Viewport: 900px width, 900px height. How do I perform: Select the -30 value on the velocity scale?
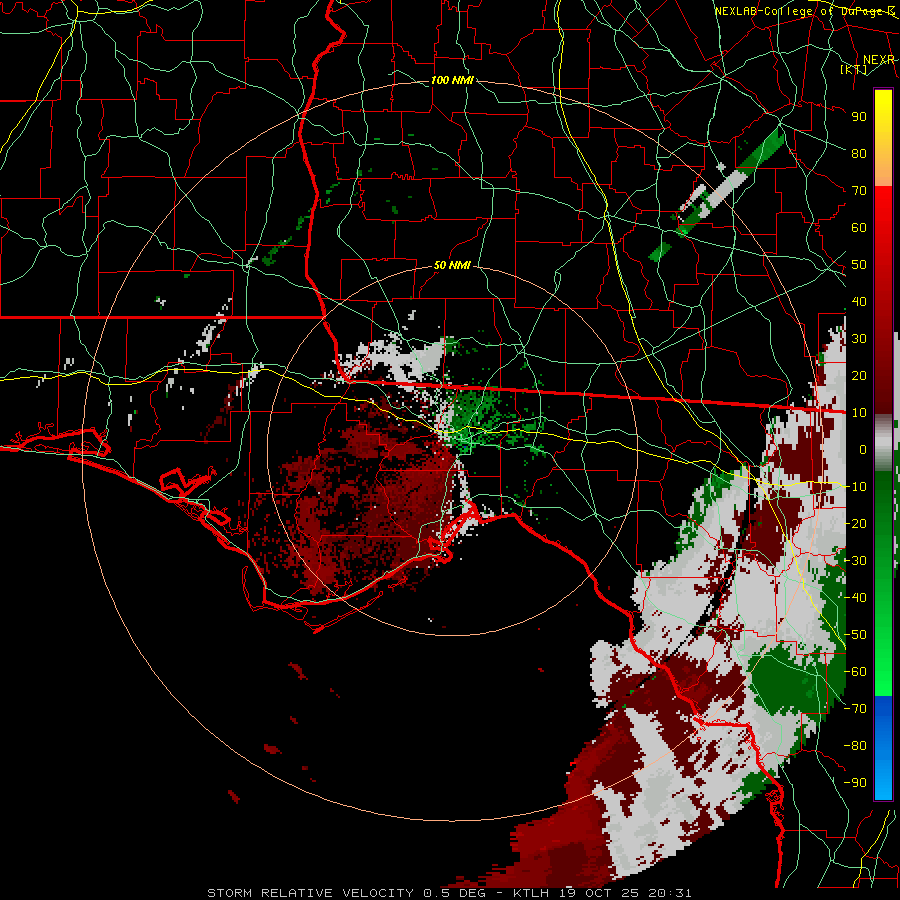pos(855,561)
